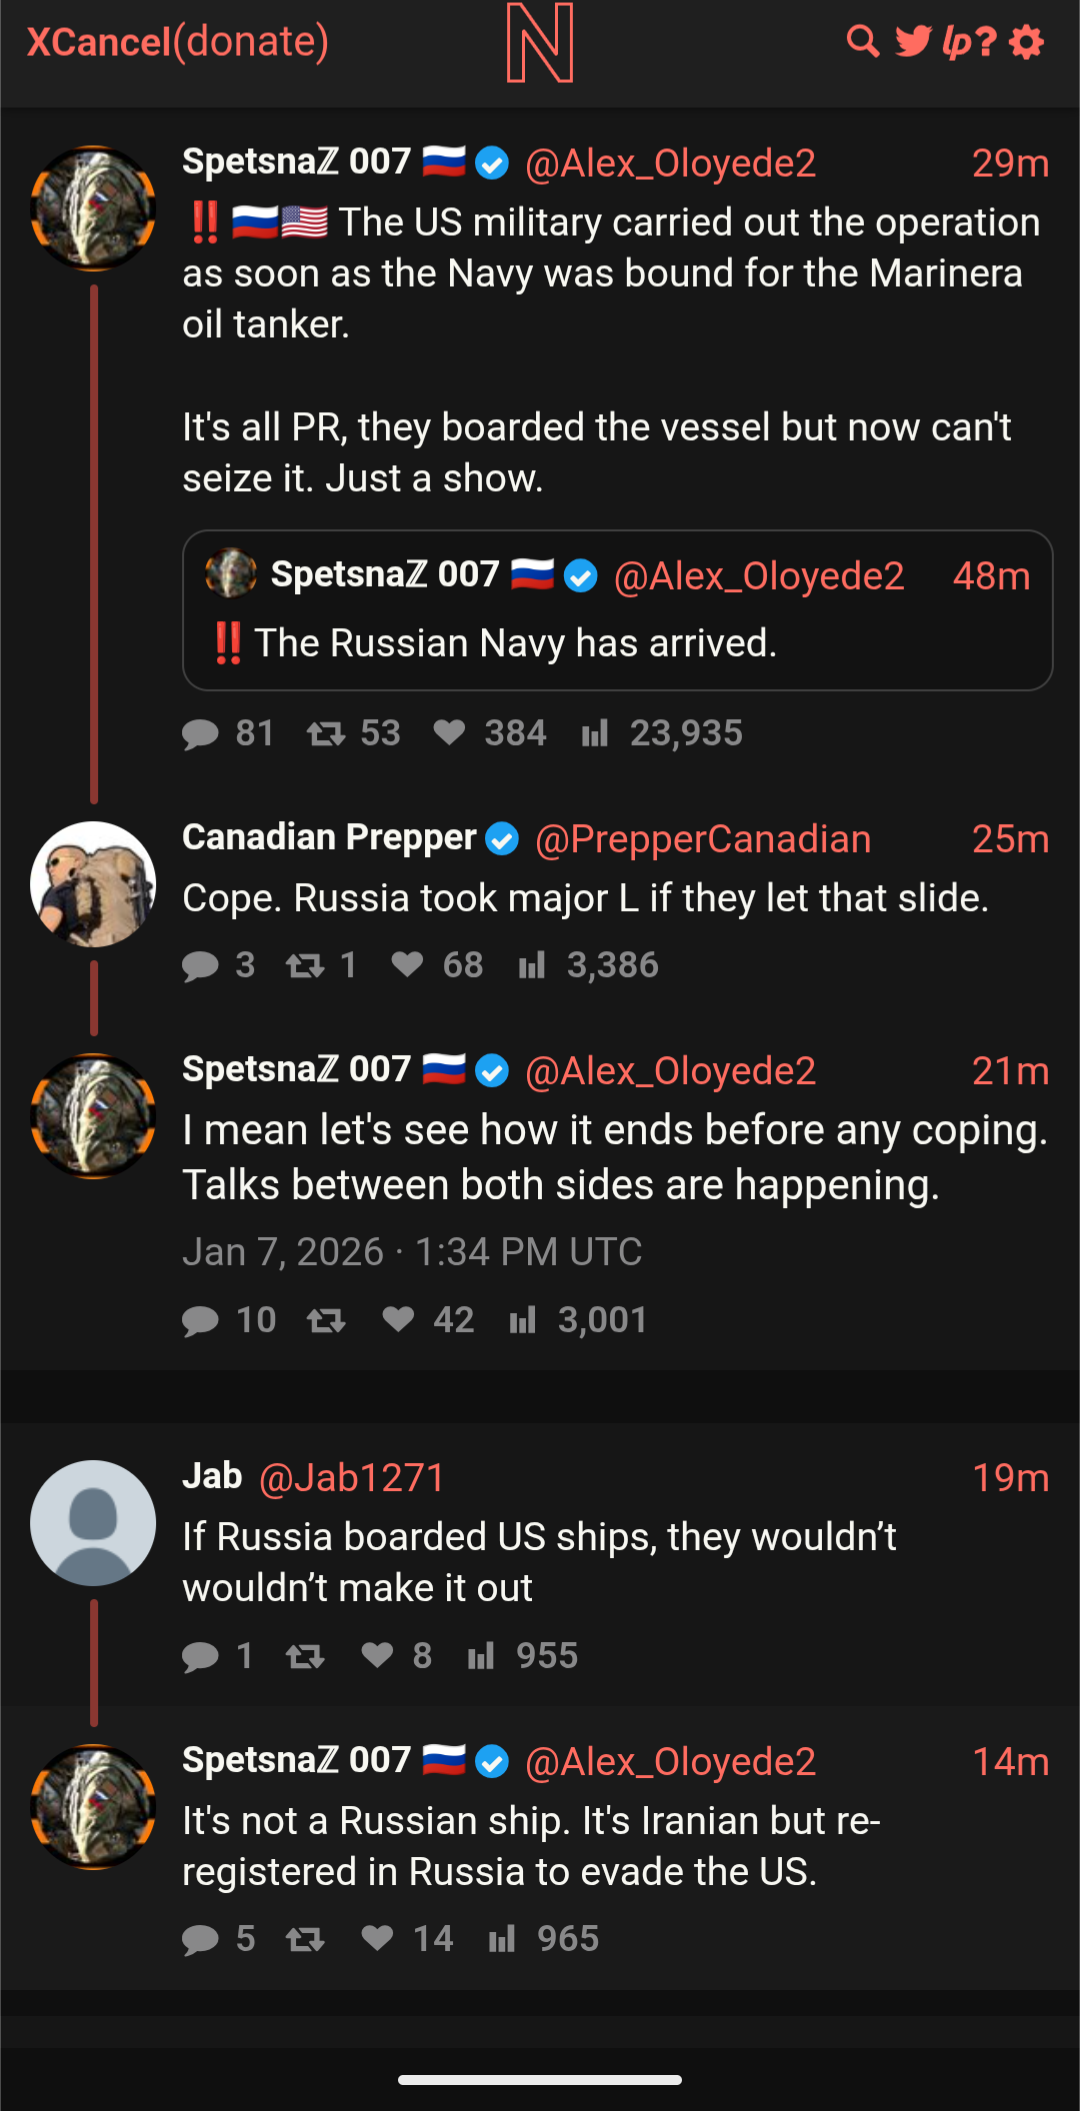Click reply bubble on Canadian Prepper's tweet

[200, 966]
